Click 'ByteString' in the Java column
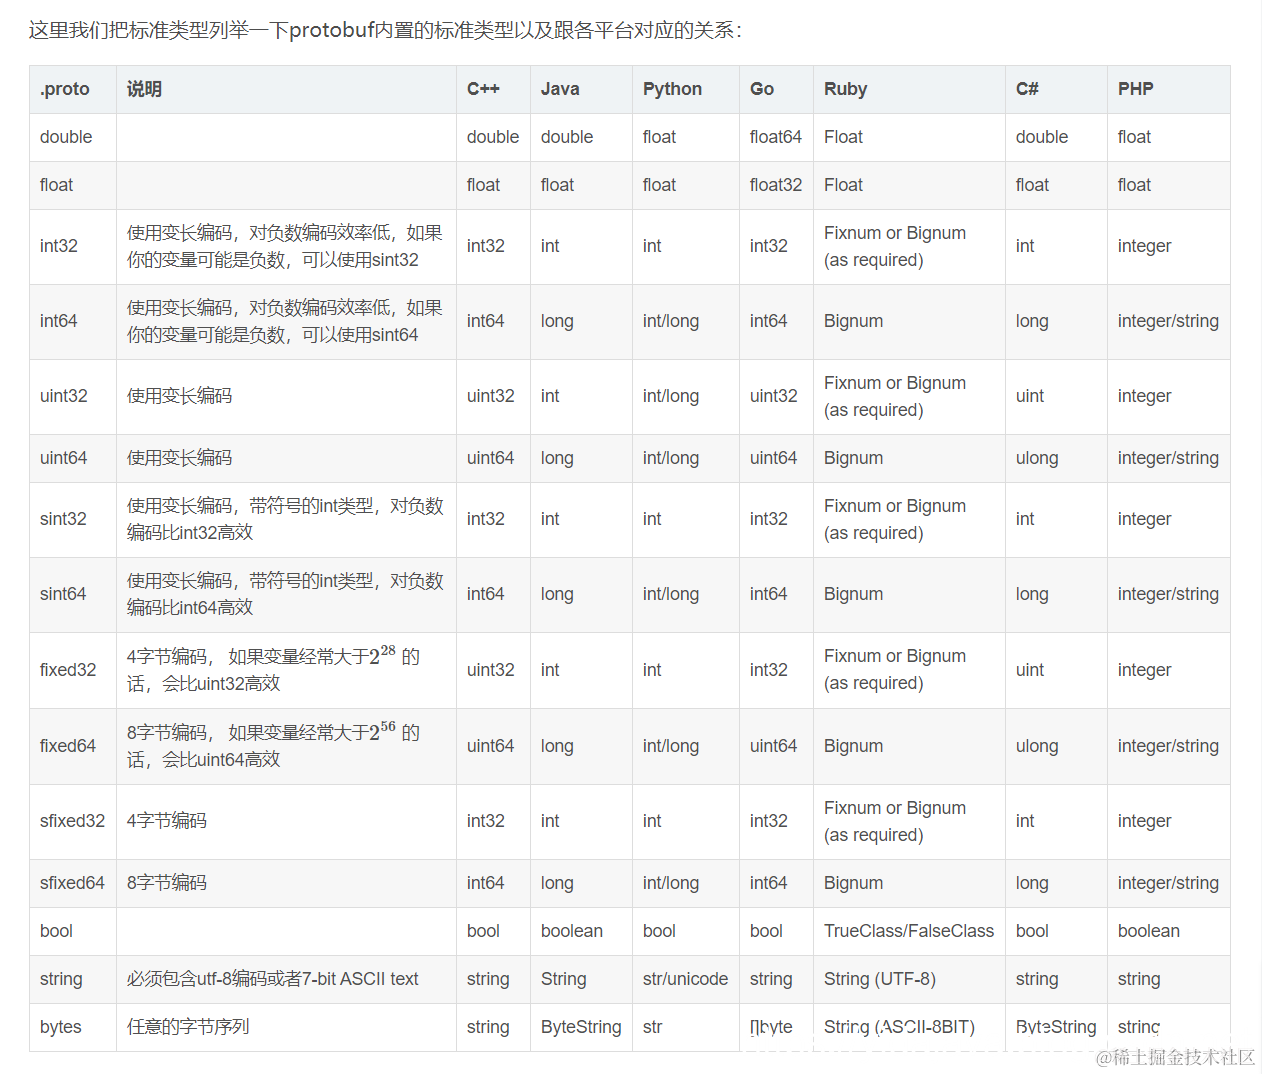This screenshot has height=1074, width=1262. click(581, 1027)
